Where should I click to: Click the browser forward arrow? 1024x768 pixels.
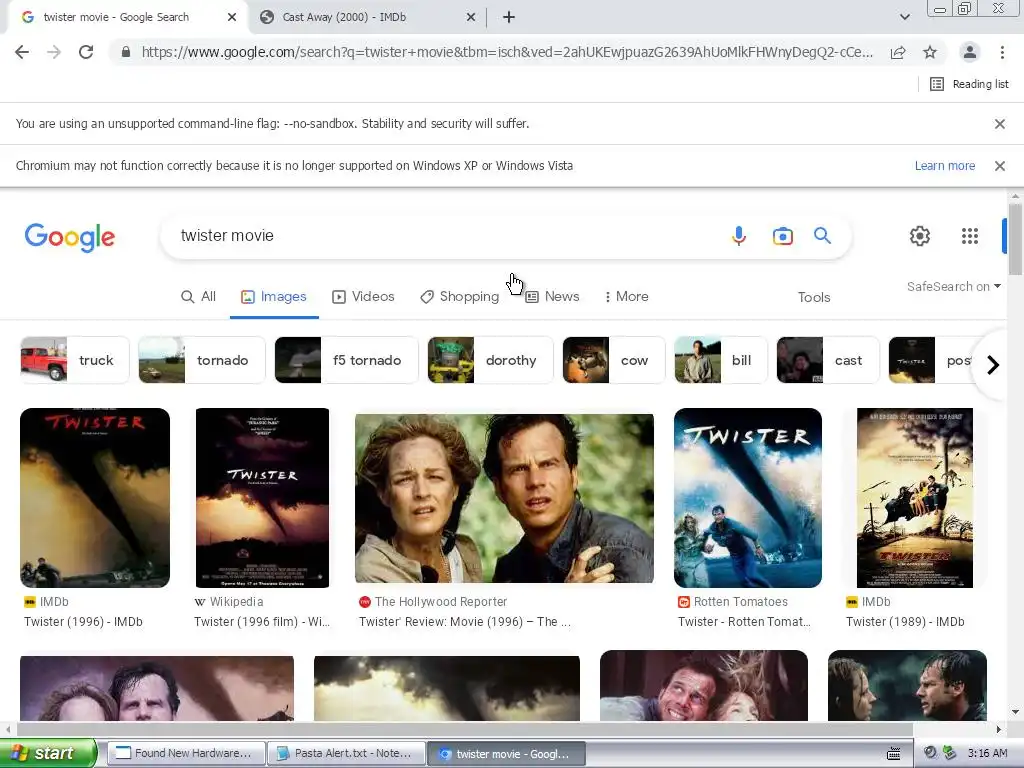tap(54, 52)
